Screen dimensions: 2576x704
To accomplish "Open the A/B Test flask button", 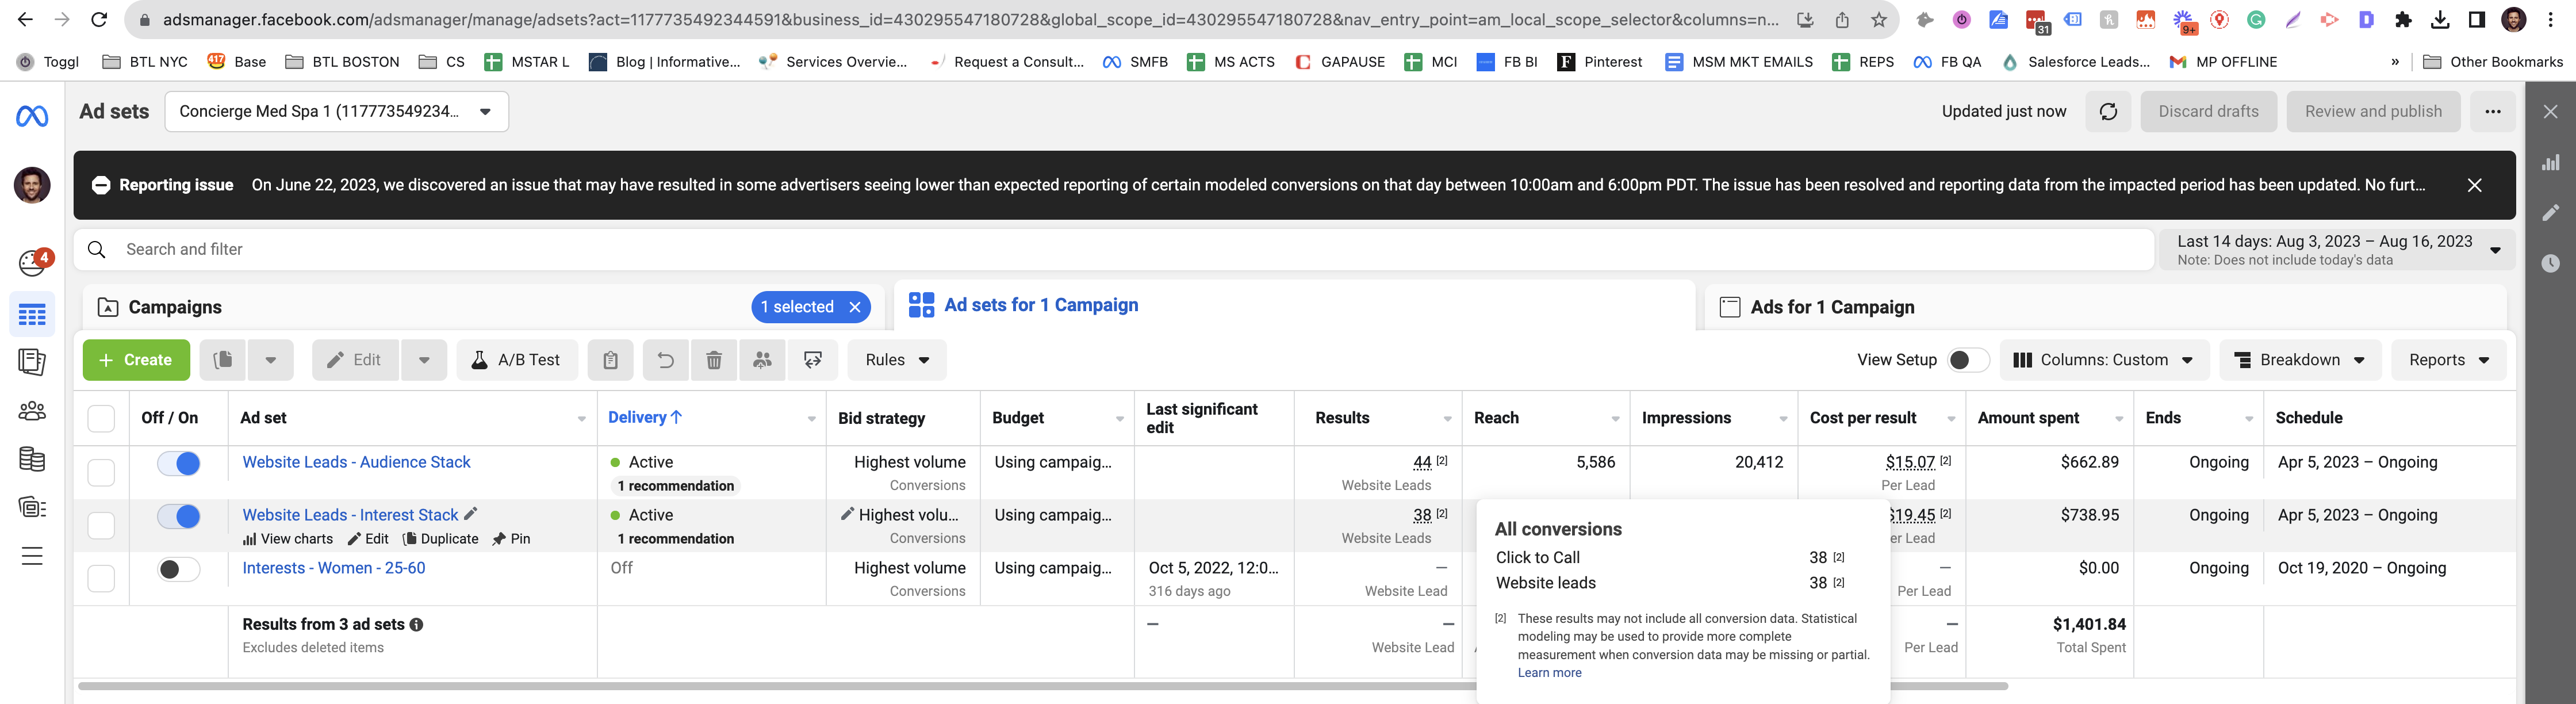I will [x=517, y=360].
